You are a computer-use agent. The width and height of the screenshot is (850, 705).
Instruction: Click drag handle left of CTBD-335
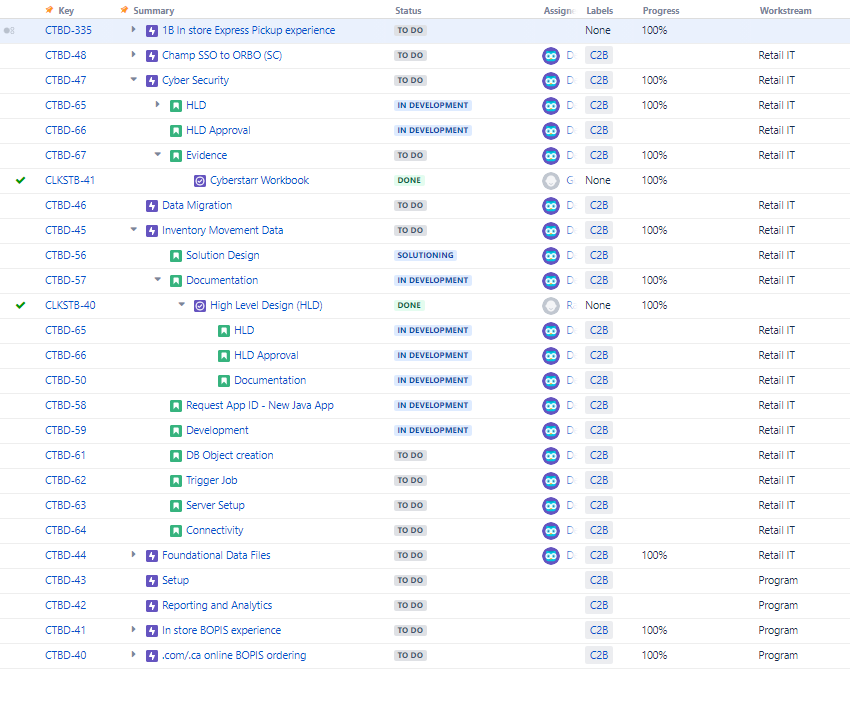9,31
